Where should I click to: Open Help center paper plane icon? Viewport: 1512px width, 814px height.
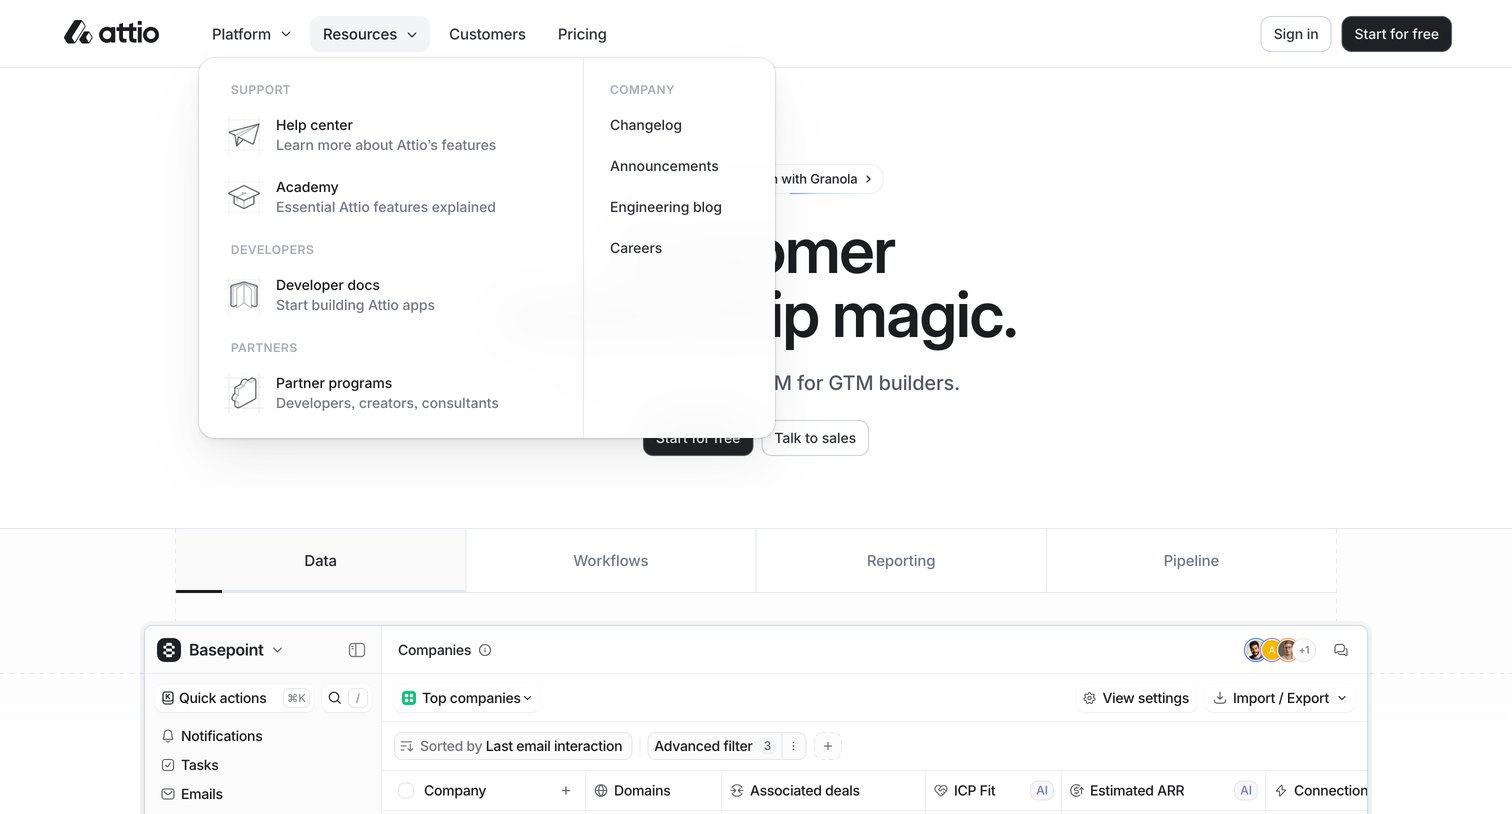[x=244, y=135]
